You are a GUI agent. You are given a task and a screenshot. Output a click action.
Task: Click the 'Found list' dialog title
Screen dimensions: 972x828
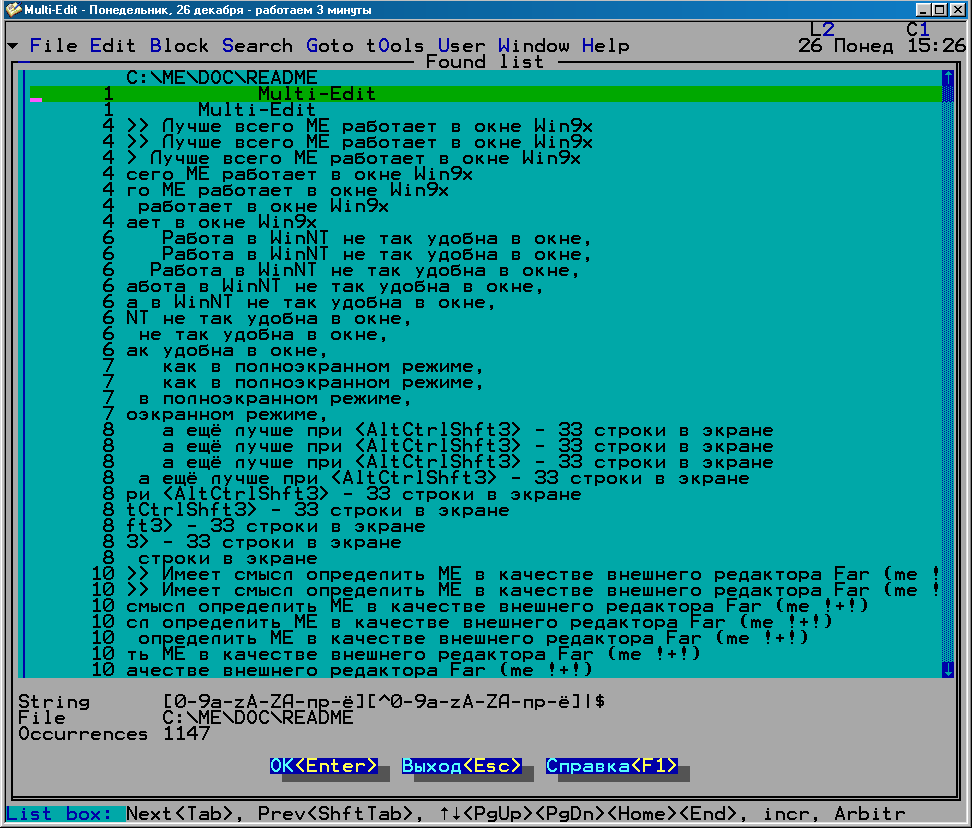pyautogui.click(x=484, y=62)
